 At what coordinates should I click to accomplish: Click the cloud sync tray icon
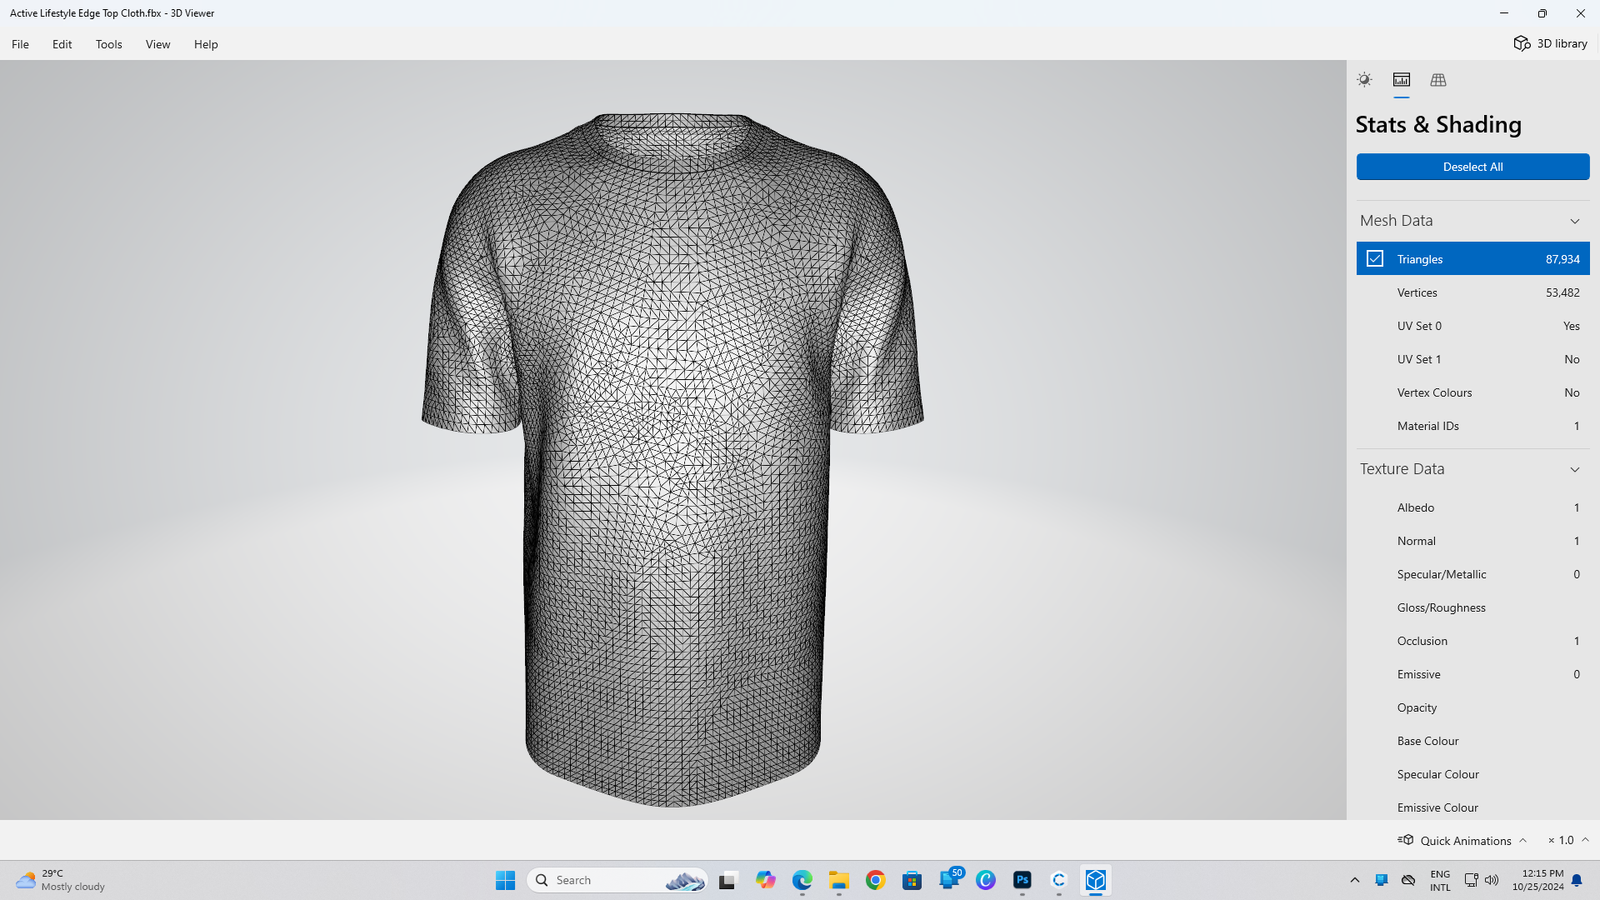[1408, 880]
